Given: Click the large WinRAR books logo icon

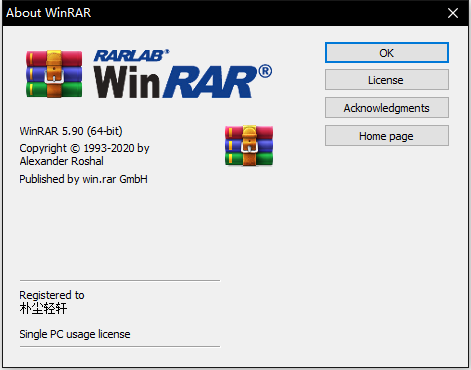Looking at the screenshot, I should [54, 74].
